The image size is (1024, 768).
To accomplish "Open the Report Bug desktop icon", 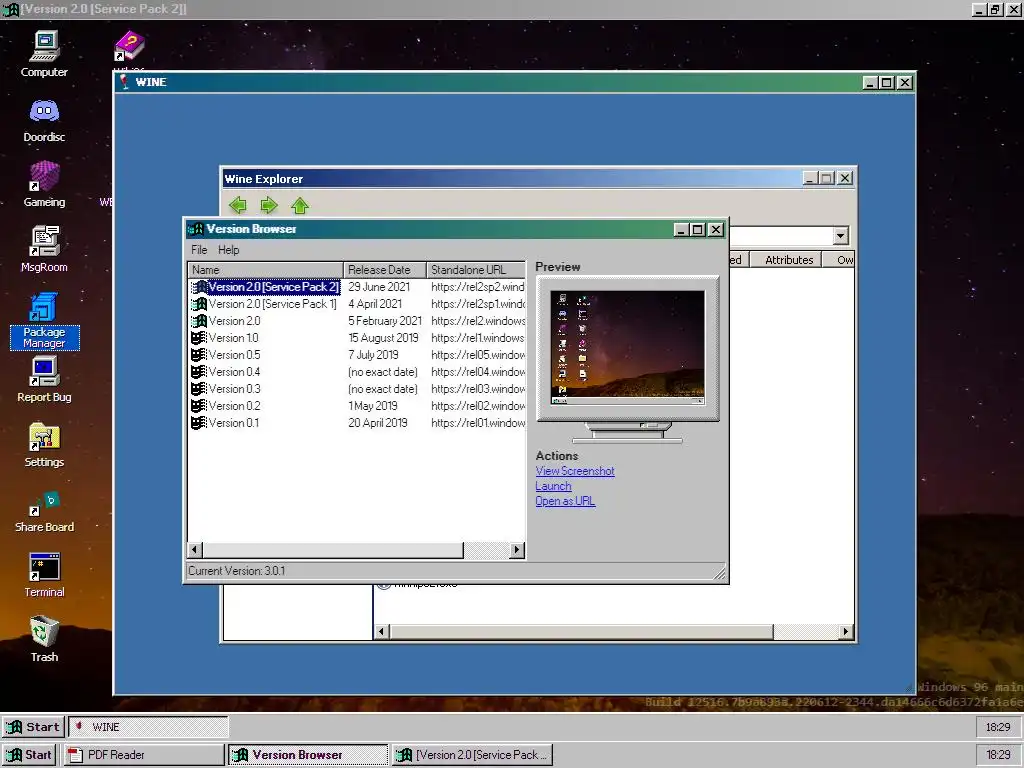I will [44, 379].
